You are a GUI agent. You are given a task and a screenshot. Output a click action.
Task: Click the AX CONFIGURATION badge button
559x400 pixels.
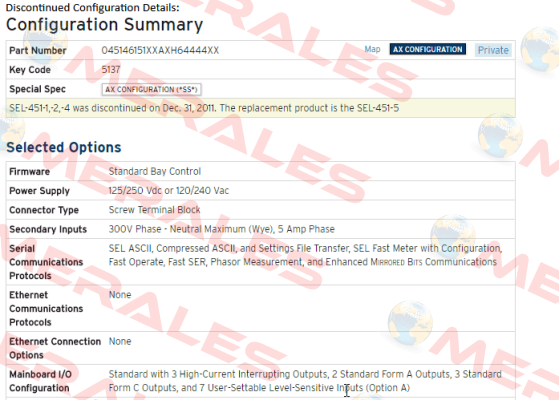click(x=427, y=49)
